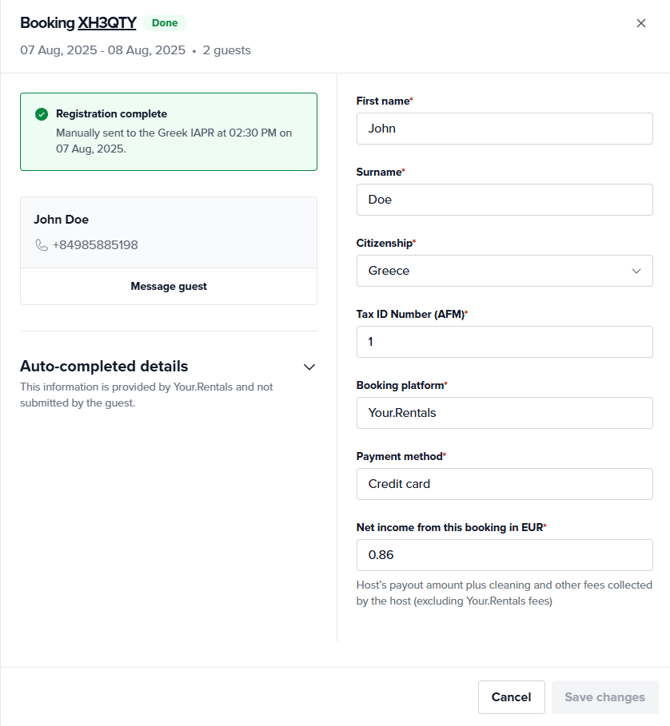Click the phone icon beside guest number
Screen dimensions: 670x726
[x=41, y=245]
